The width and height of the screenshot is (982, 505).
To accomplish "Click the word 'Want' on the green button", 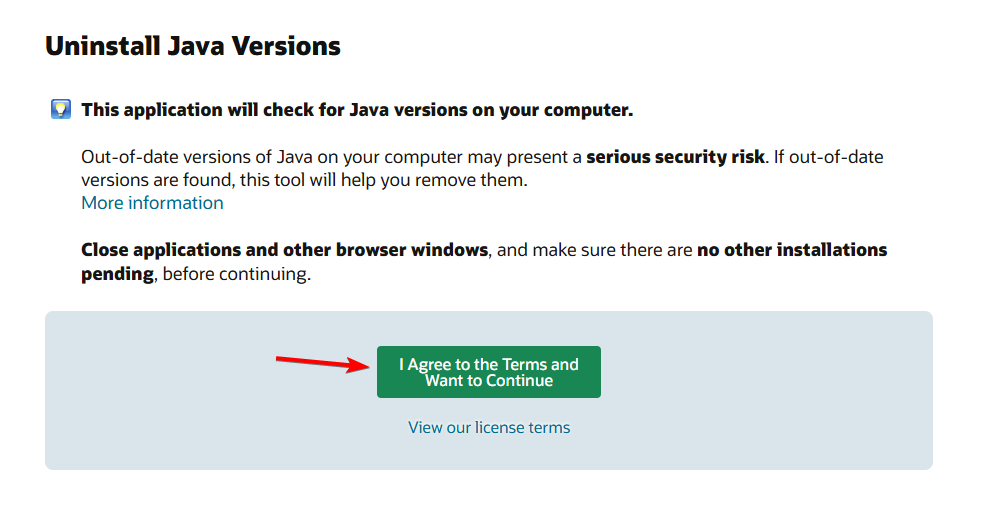I will (x=444, y=381).
